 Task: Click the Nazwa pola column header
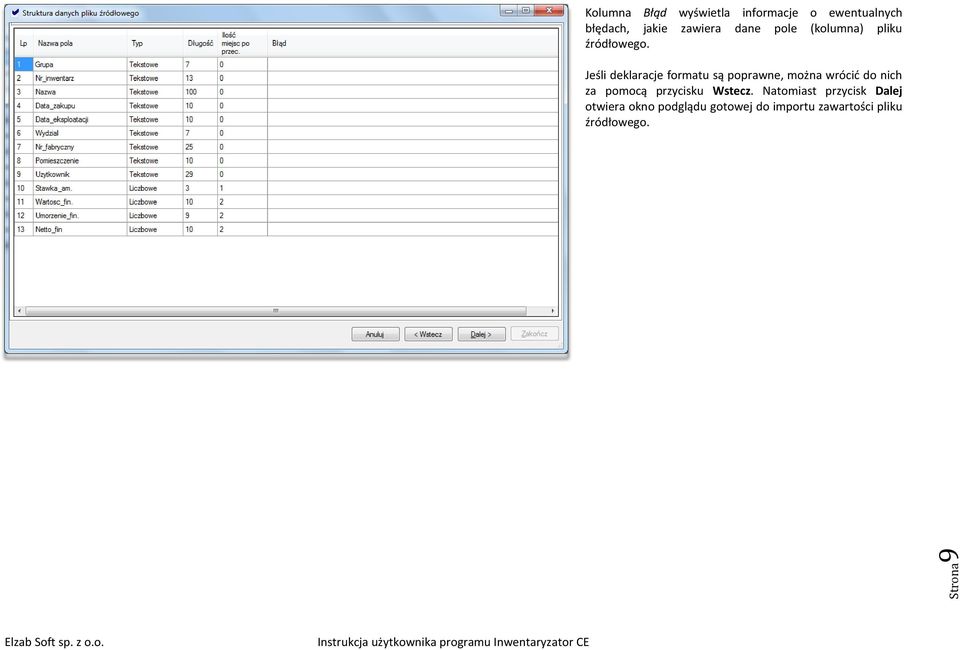coord(80,43)
